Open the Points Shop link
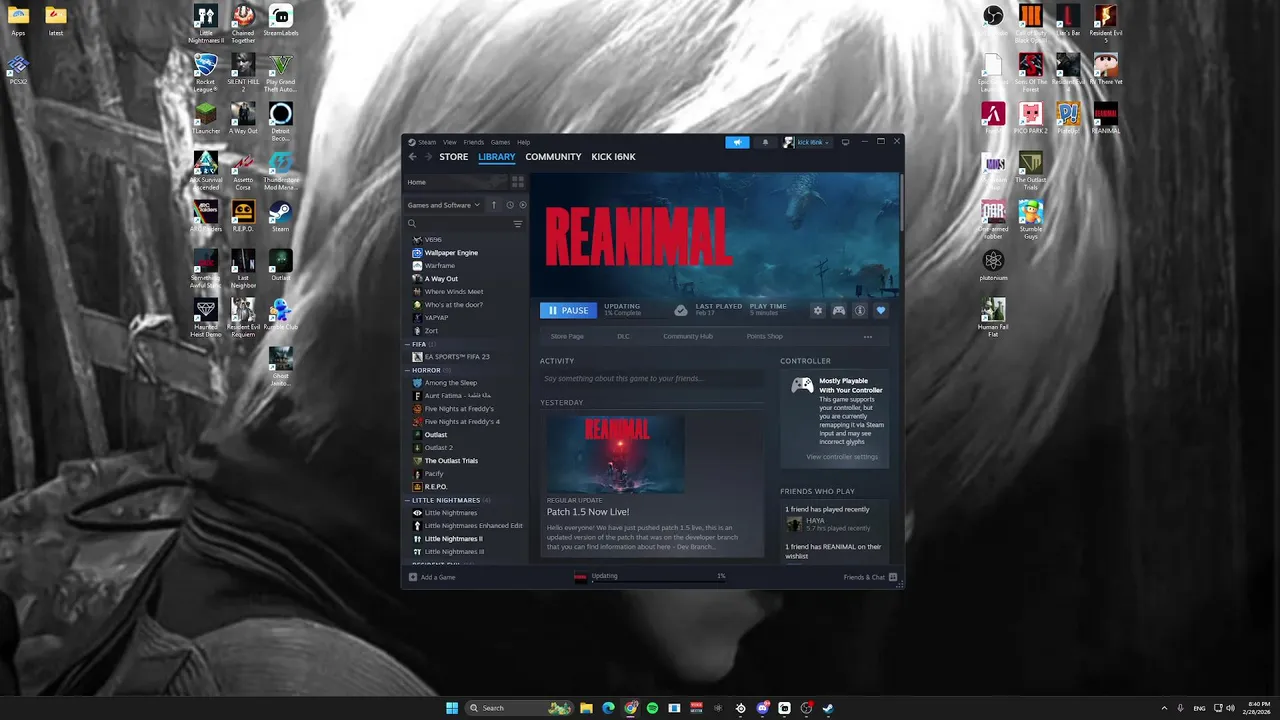1280x720 pixels. (764, 336)
